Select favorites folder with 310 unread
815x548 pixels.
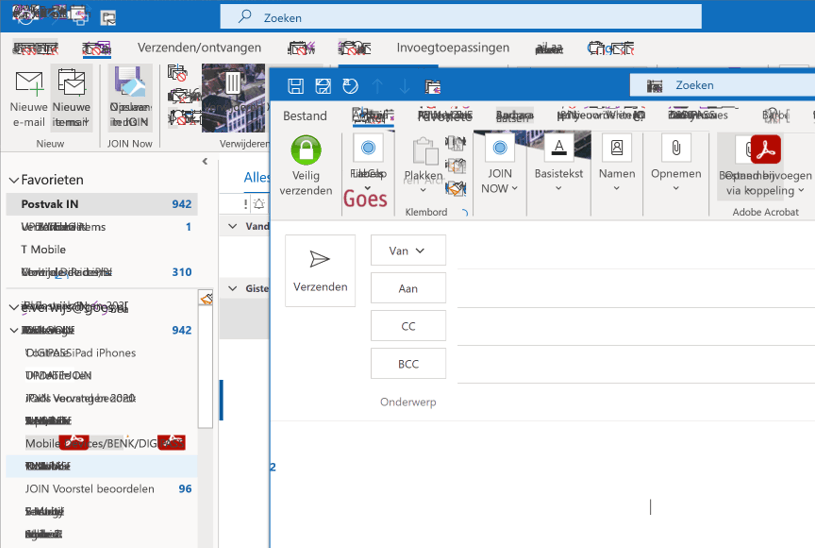point(102,272)
